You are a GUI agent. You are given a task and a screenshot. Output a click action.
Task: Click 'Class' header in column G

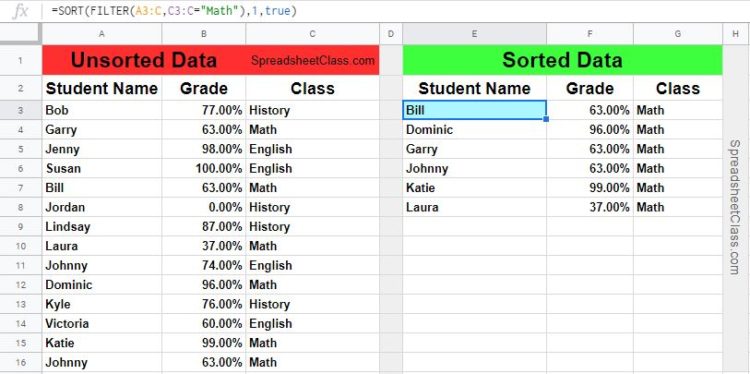tap(678, 88)
